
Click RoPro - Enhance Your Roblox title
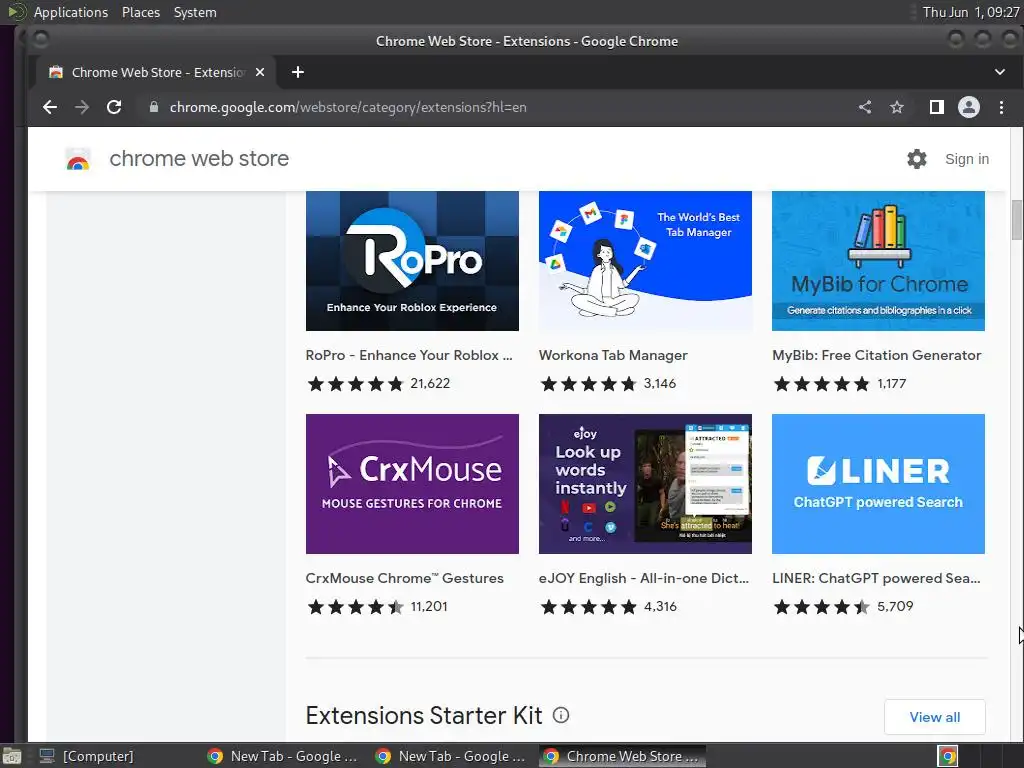pyautogui.click(x=409, y=355)
